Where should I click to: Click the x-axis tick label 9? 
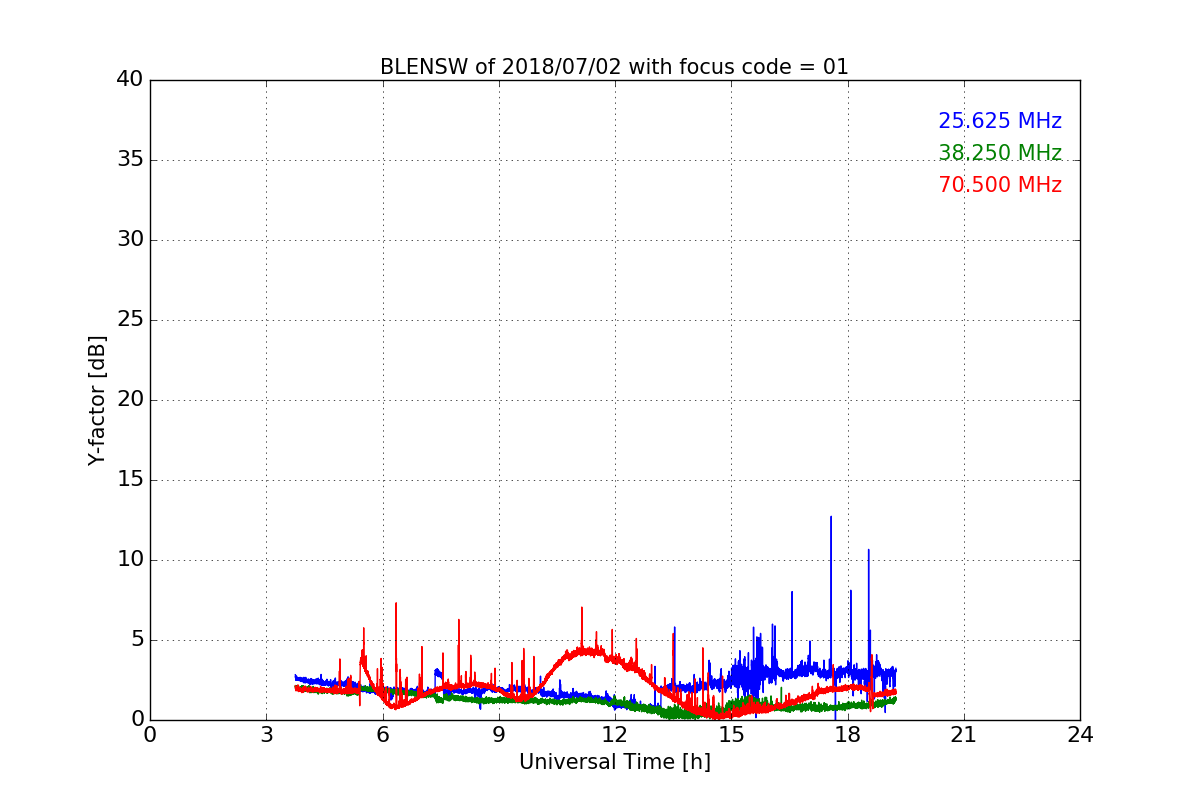(x=499, y=735)
